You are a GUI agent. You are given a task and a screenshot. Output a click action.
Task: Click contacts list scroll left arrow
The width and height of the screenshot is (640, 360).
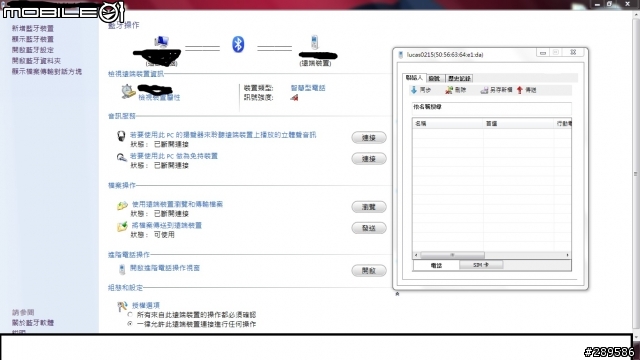(x=416, y=255)
